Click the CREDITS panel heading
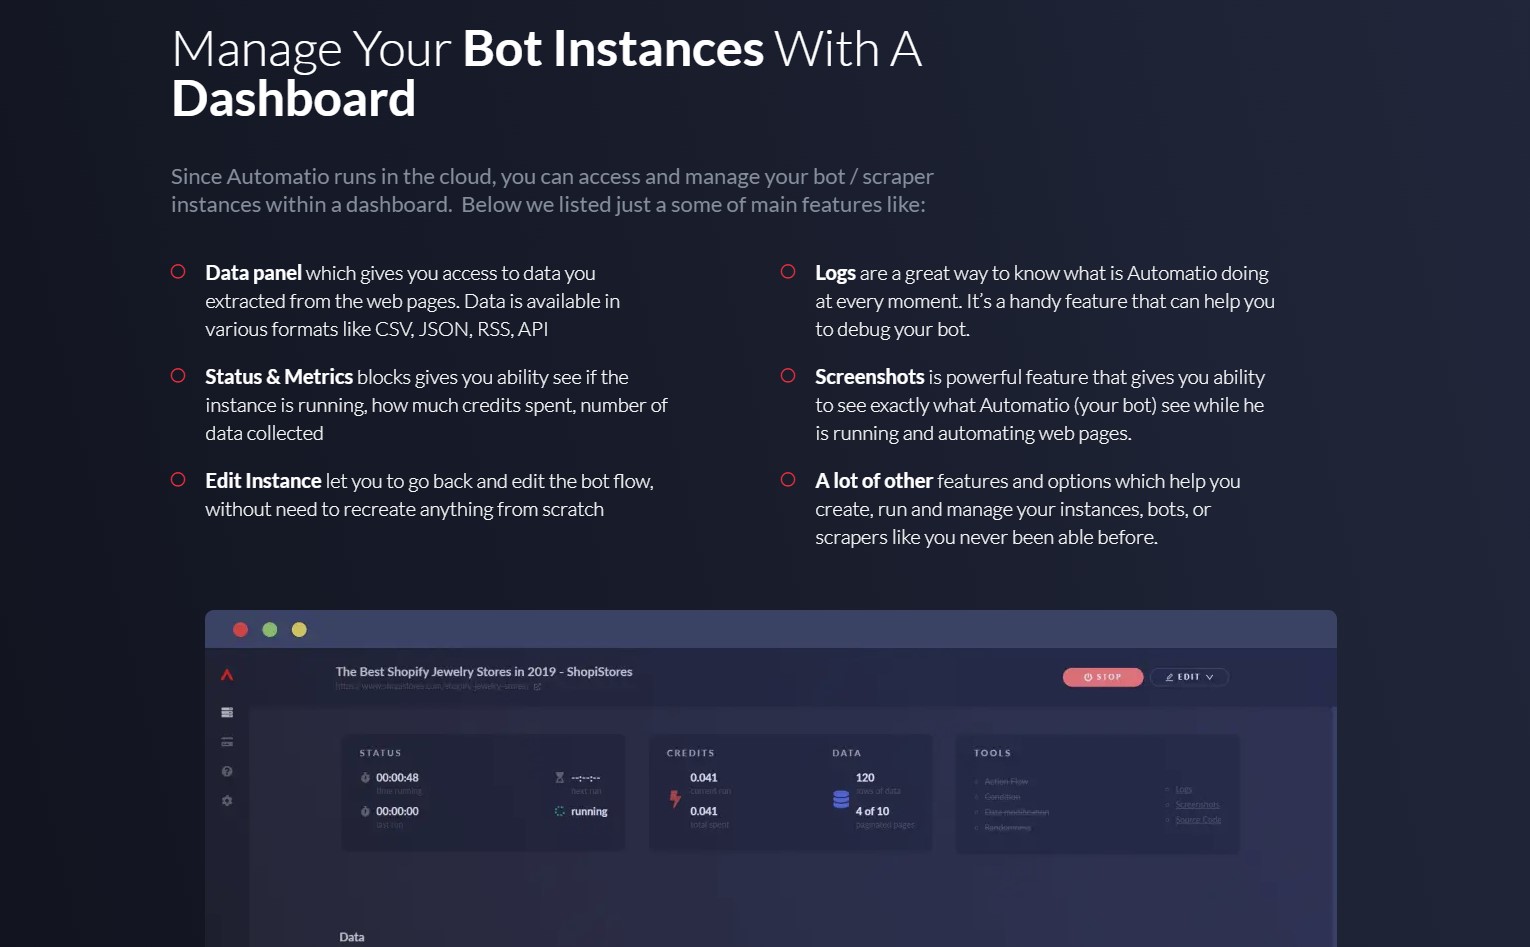Image resolution: width=1530 pixels, height=947 pixels. [690, 753]
